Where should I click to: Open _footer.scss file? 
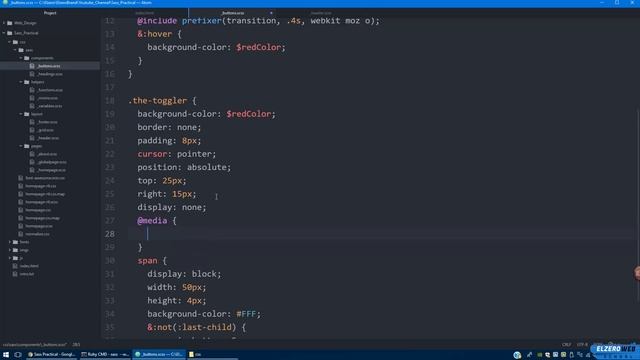(x=47, y=122)
